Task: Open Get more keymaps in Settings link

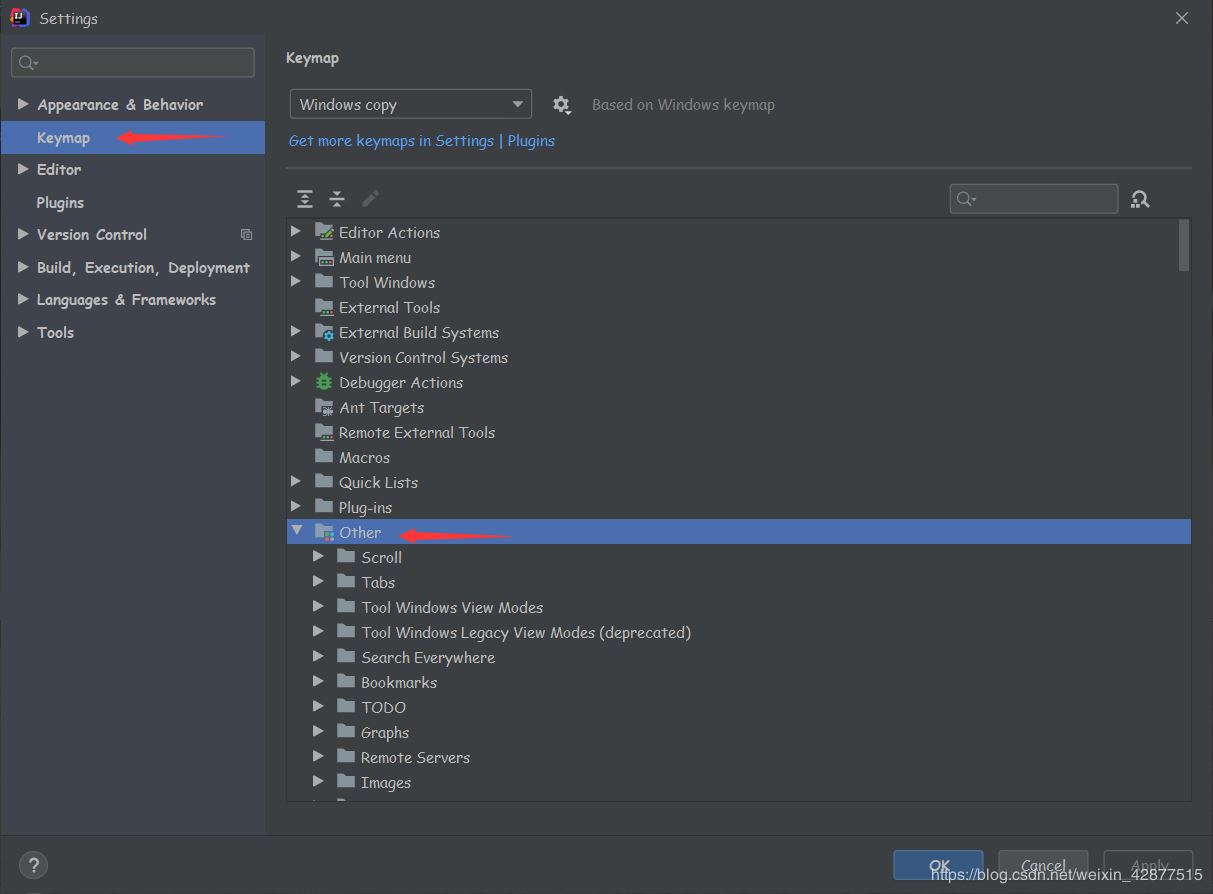Action: tap(391, 141)
